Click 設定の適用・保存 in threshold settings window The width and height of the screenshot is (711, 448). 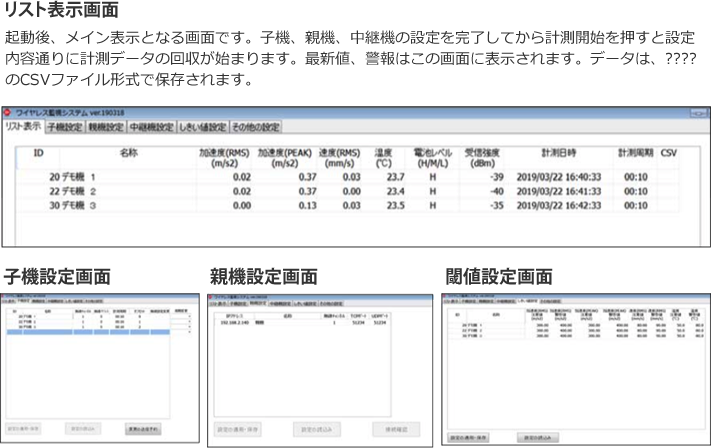468,438
